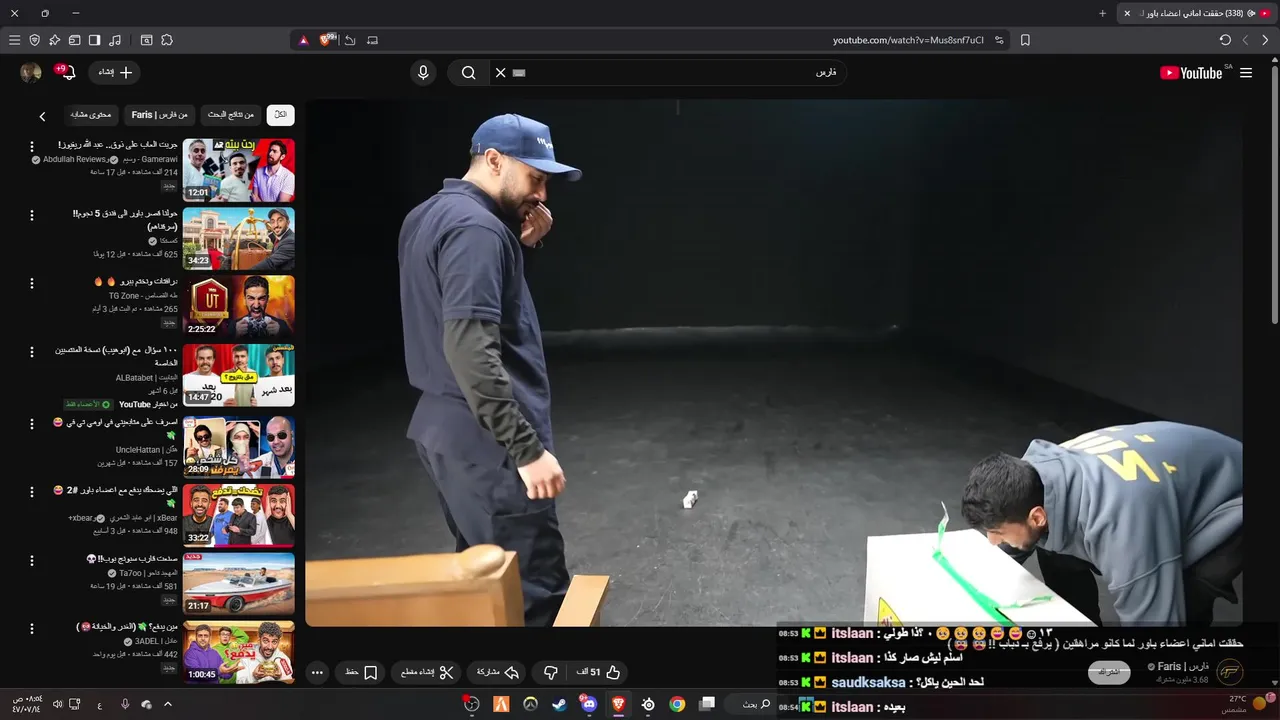The height and width of the screenshot is (720, 1280).
Task: Open Google Chrome from the taskbar
Action: click(x=677, y=704)
